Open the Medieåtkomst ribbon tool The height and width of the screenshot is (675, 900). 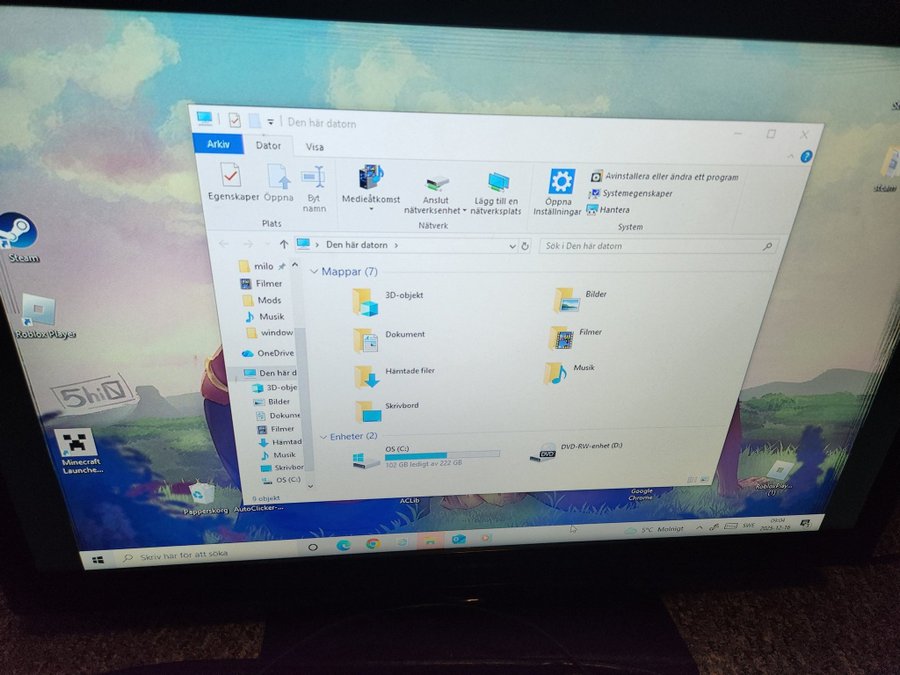pyautogui.click(x=371, y=179)
